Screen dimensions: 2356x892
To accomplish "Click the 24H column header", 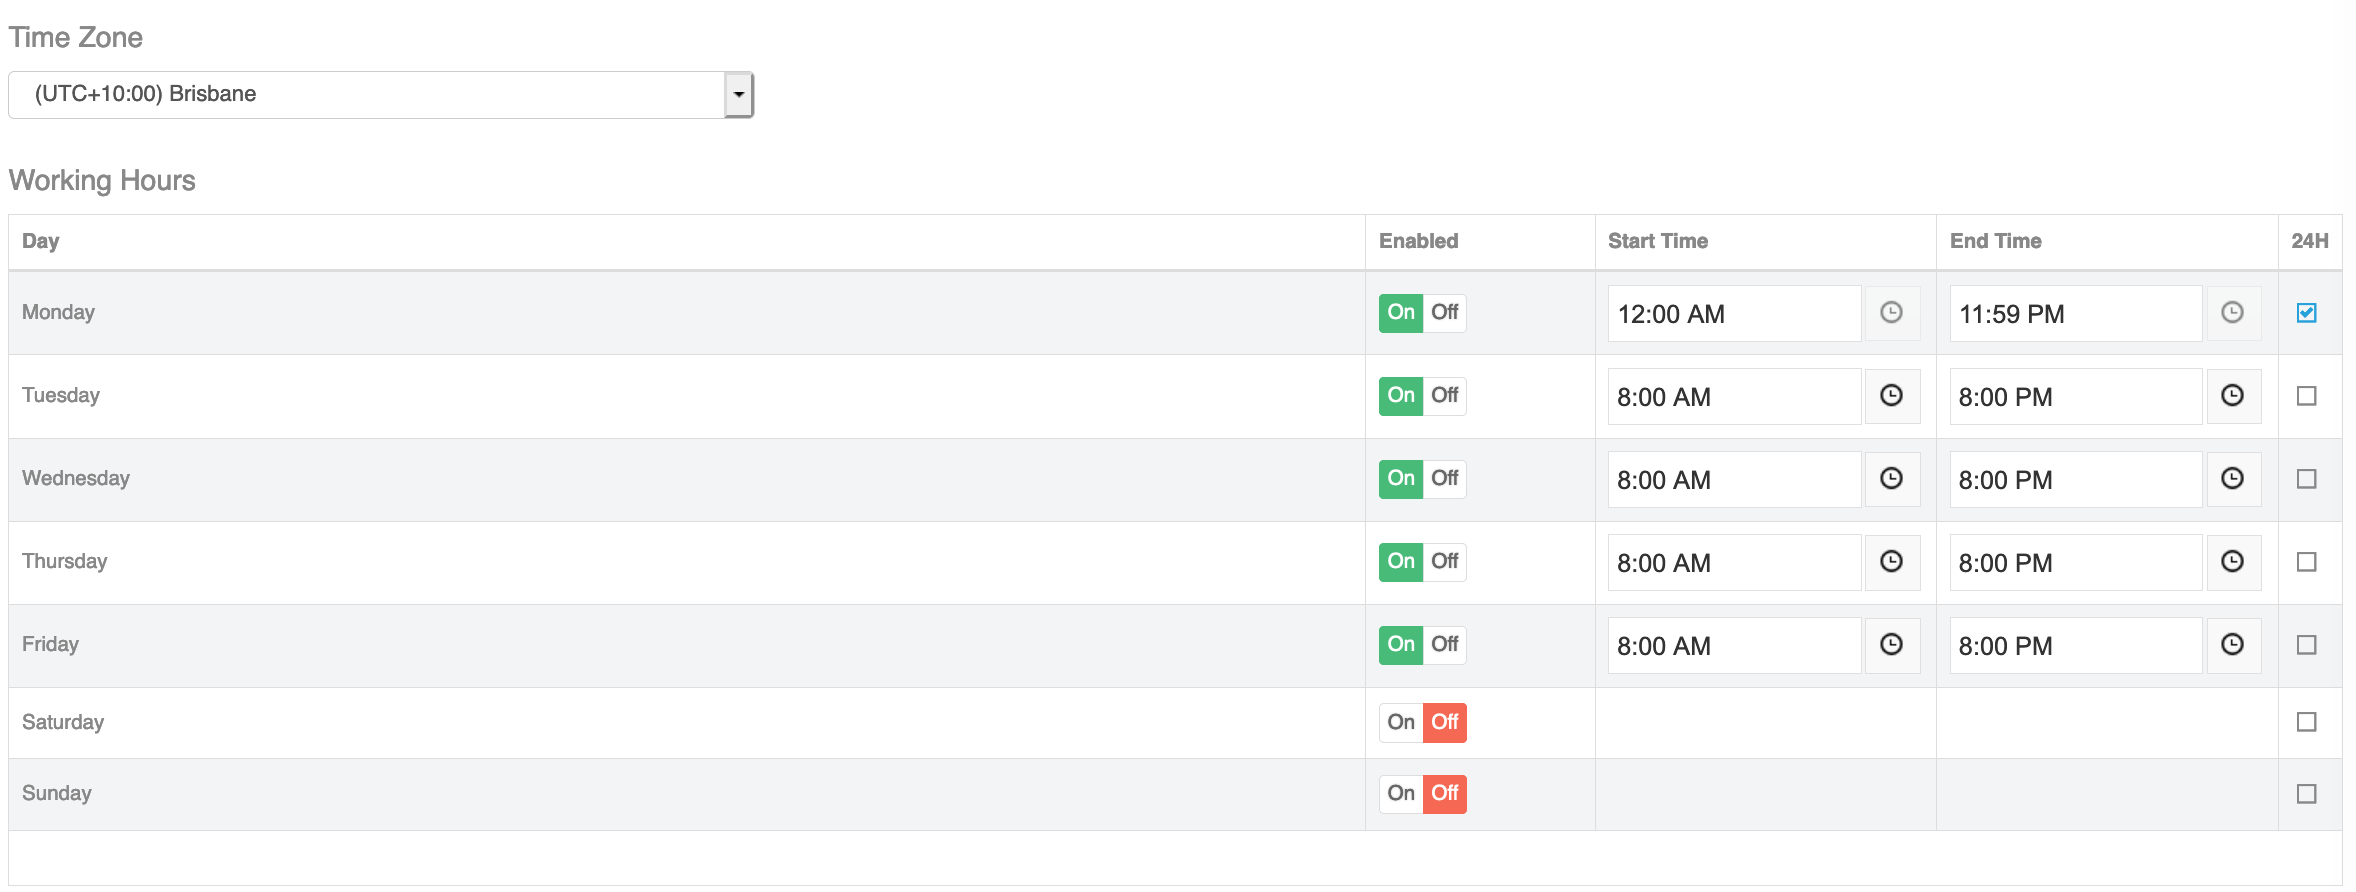I will pyautogui.click(x=2310, y=241).
